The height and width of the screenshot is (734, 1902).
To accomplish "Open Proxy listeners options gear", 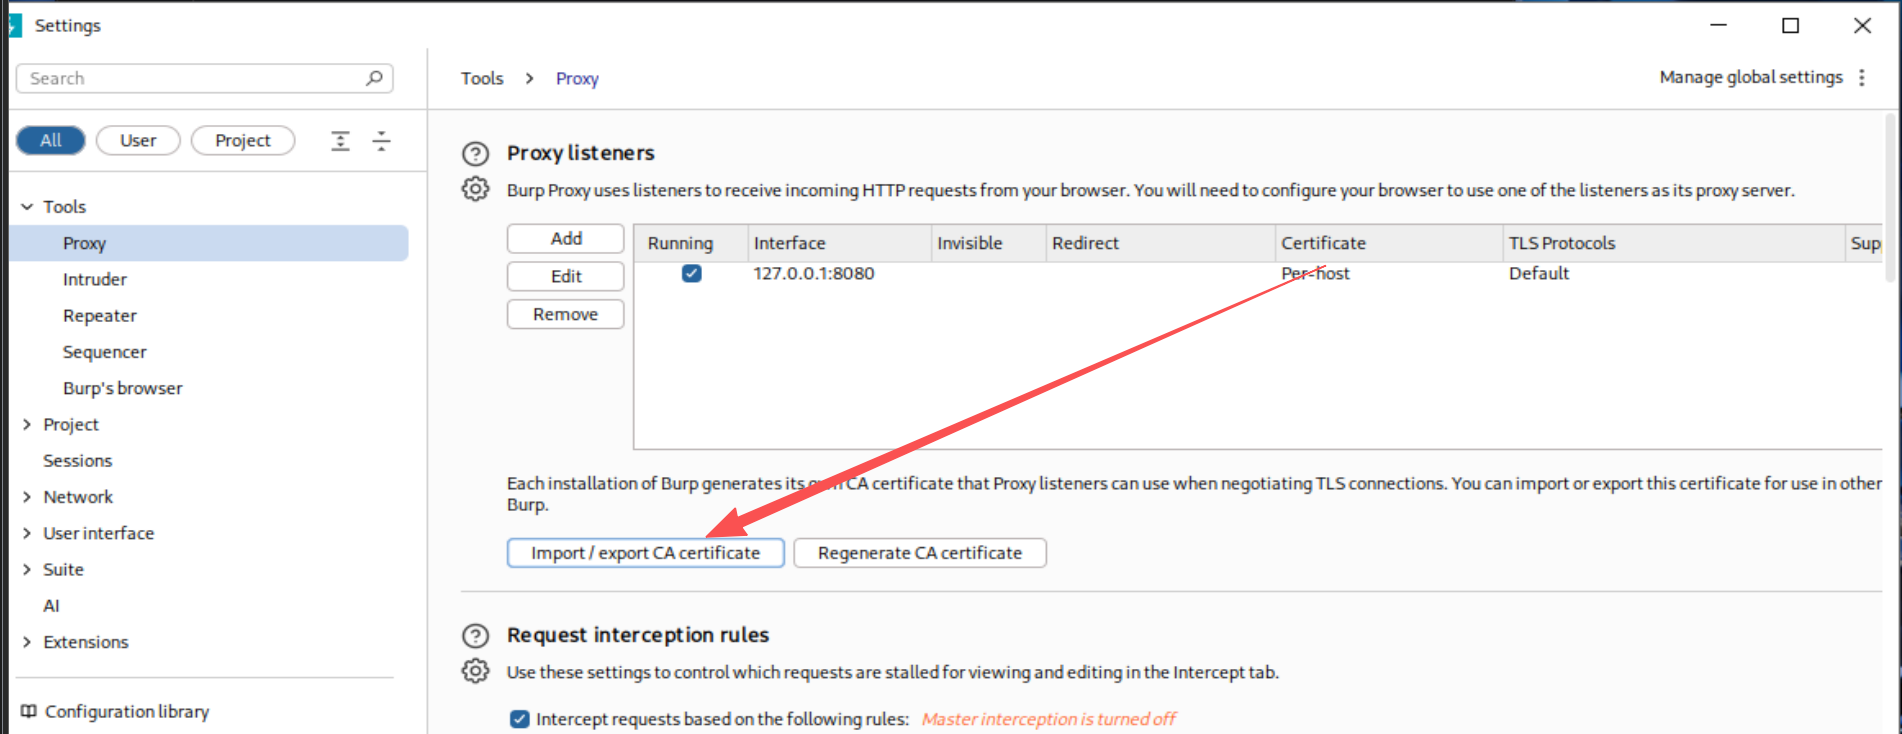I will (x=475, y=189).
